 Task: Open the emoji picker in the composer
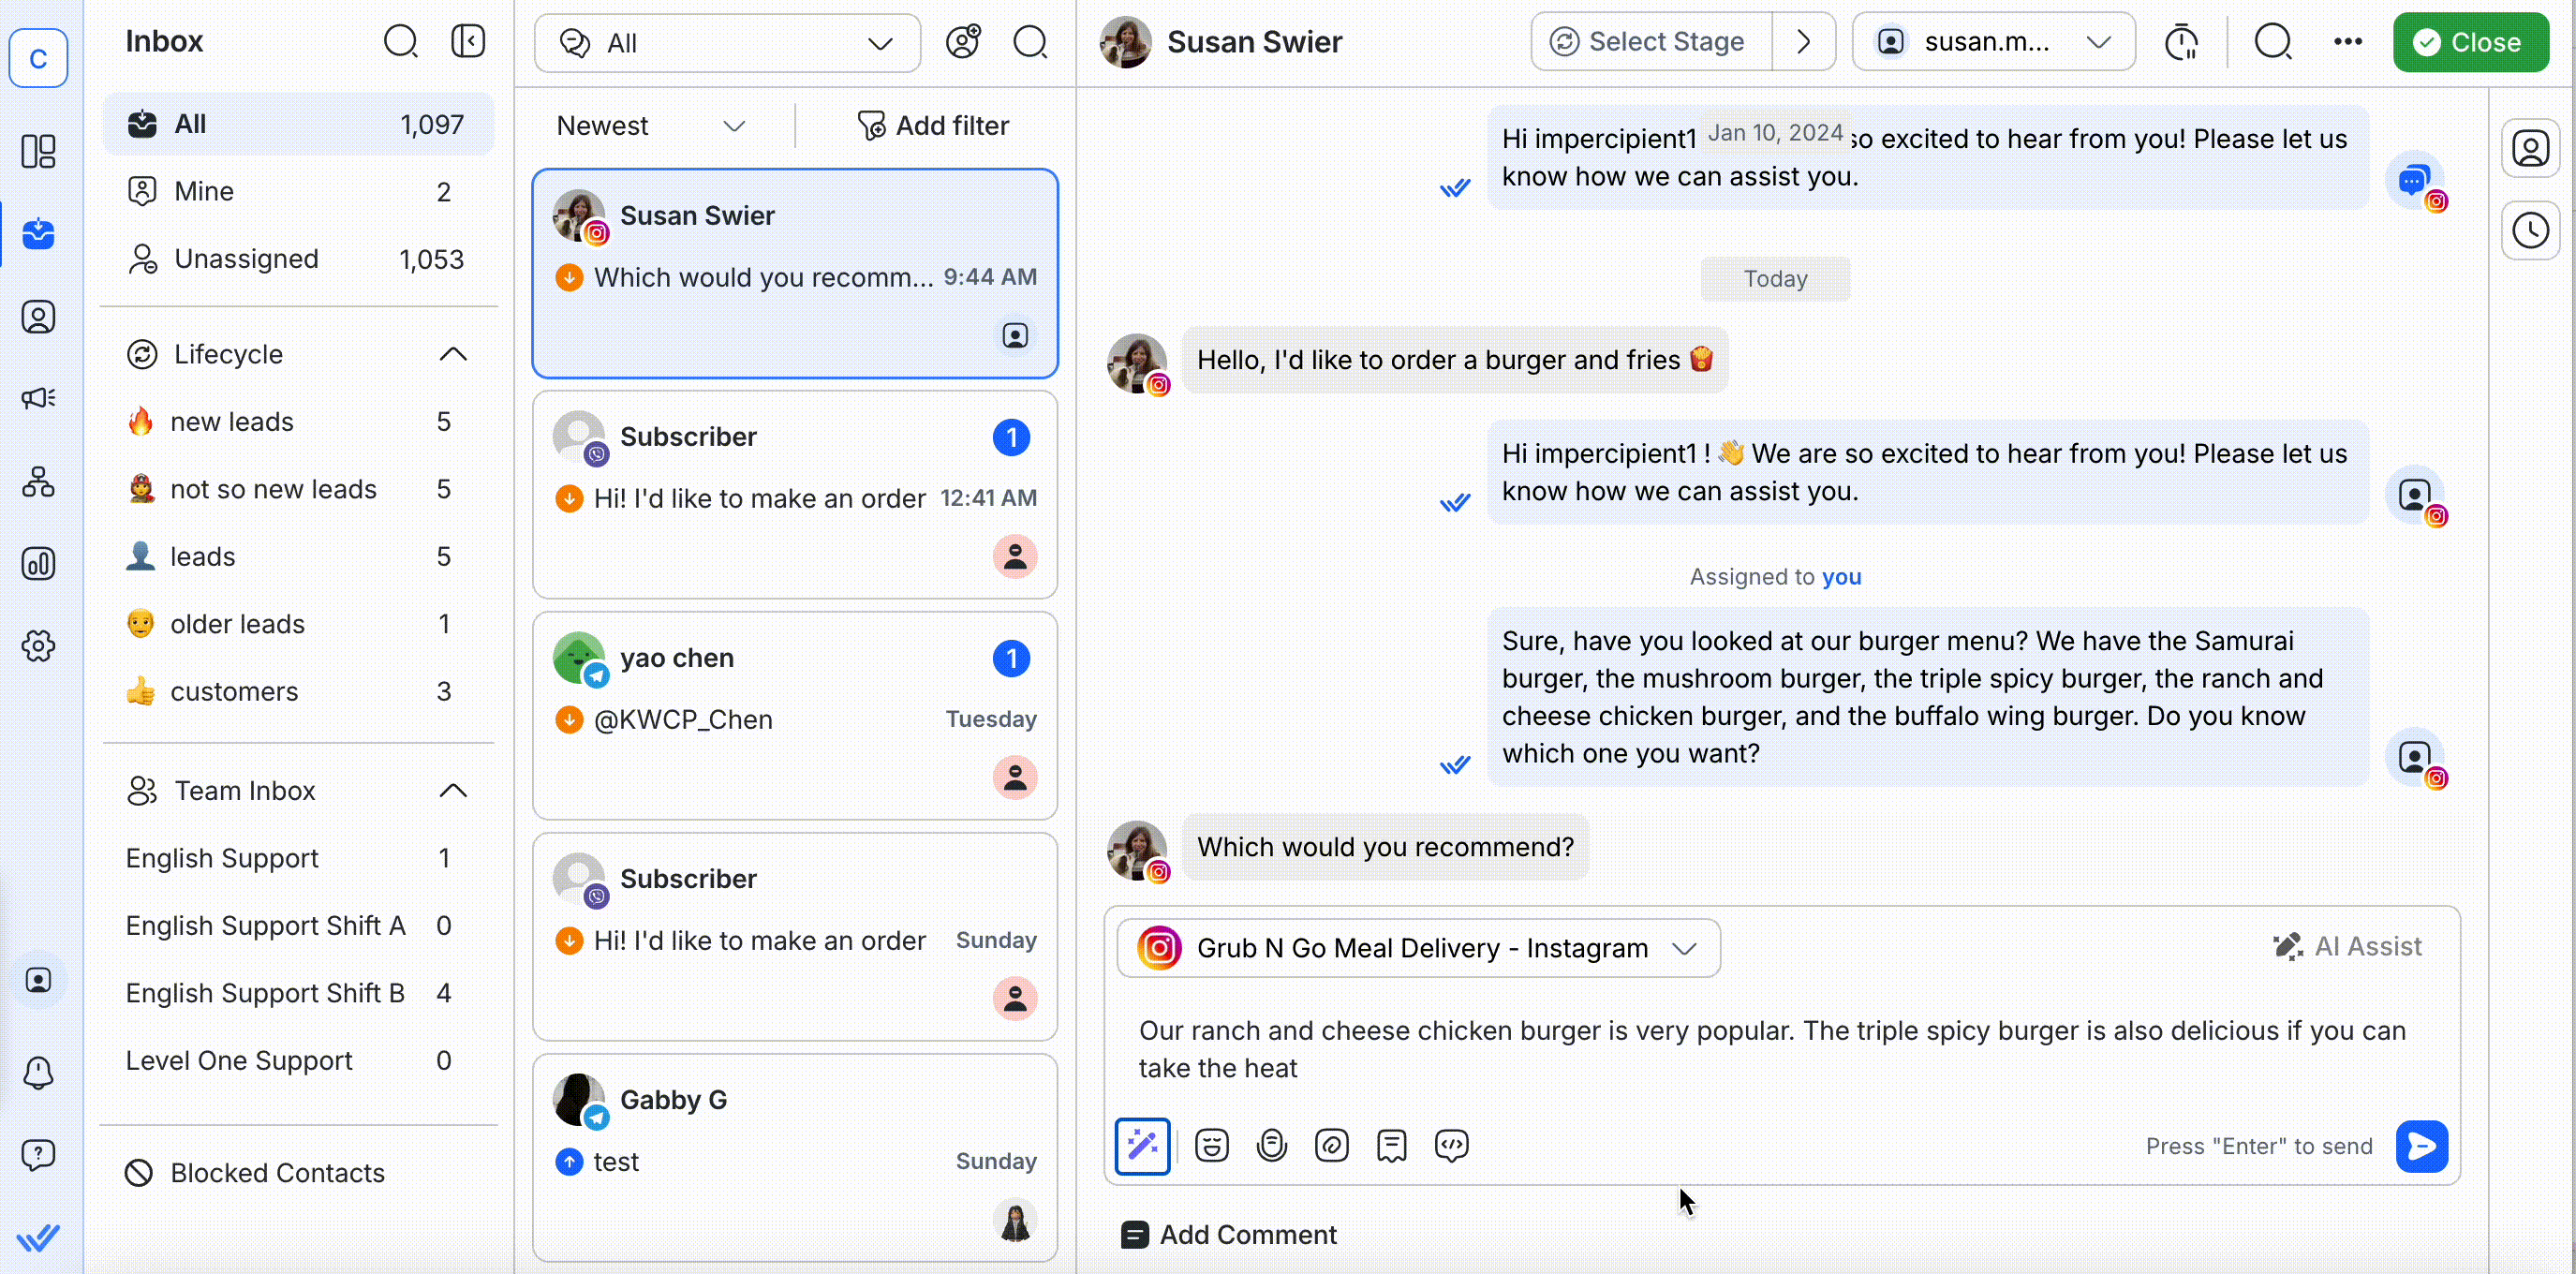tap(1211, 1145)
